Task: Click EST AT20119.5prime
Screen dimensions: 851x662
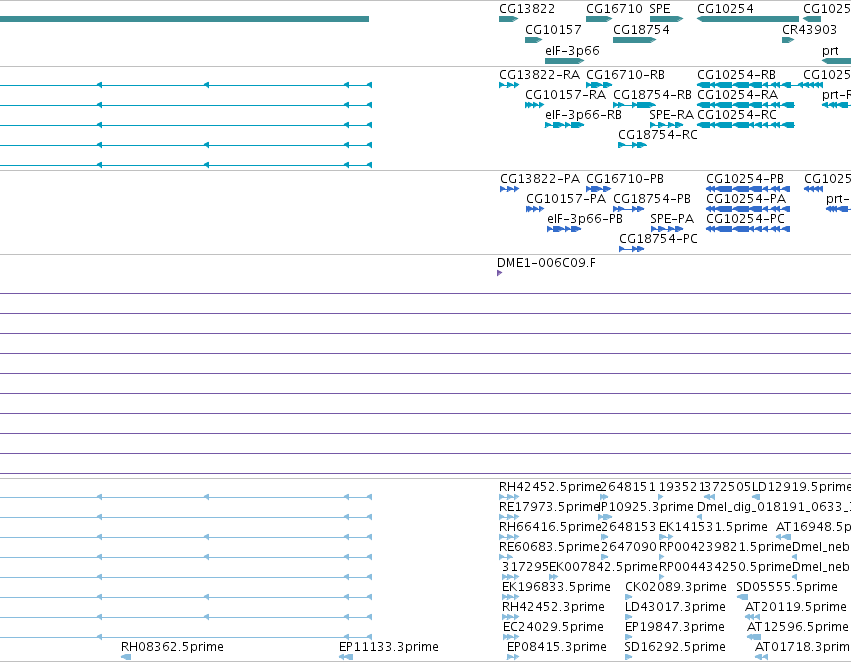Action: tap(796, 607)
